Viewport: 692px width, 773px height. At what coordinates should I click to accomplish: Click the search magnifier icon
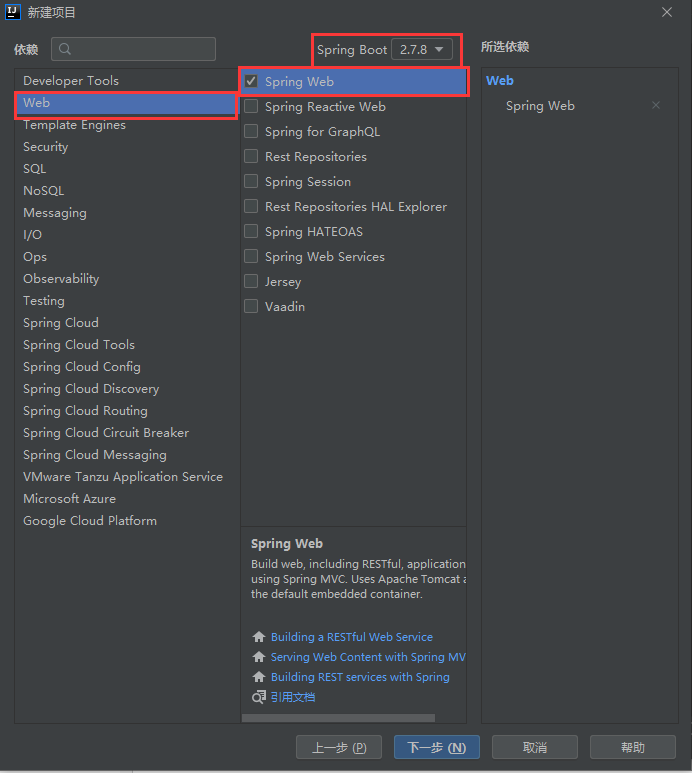(65, 49)
